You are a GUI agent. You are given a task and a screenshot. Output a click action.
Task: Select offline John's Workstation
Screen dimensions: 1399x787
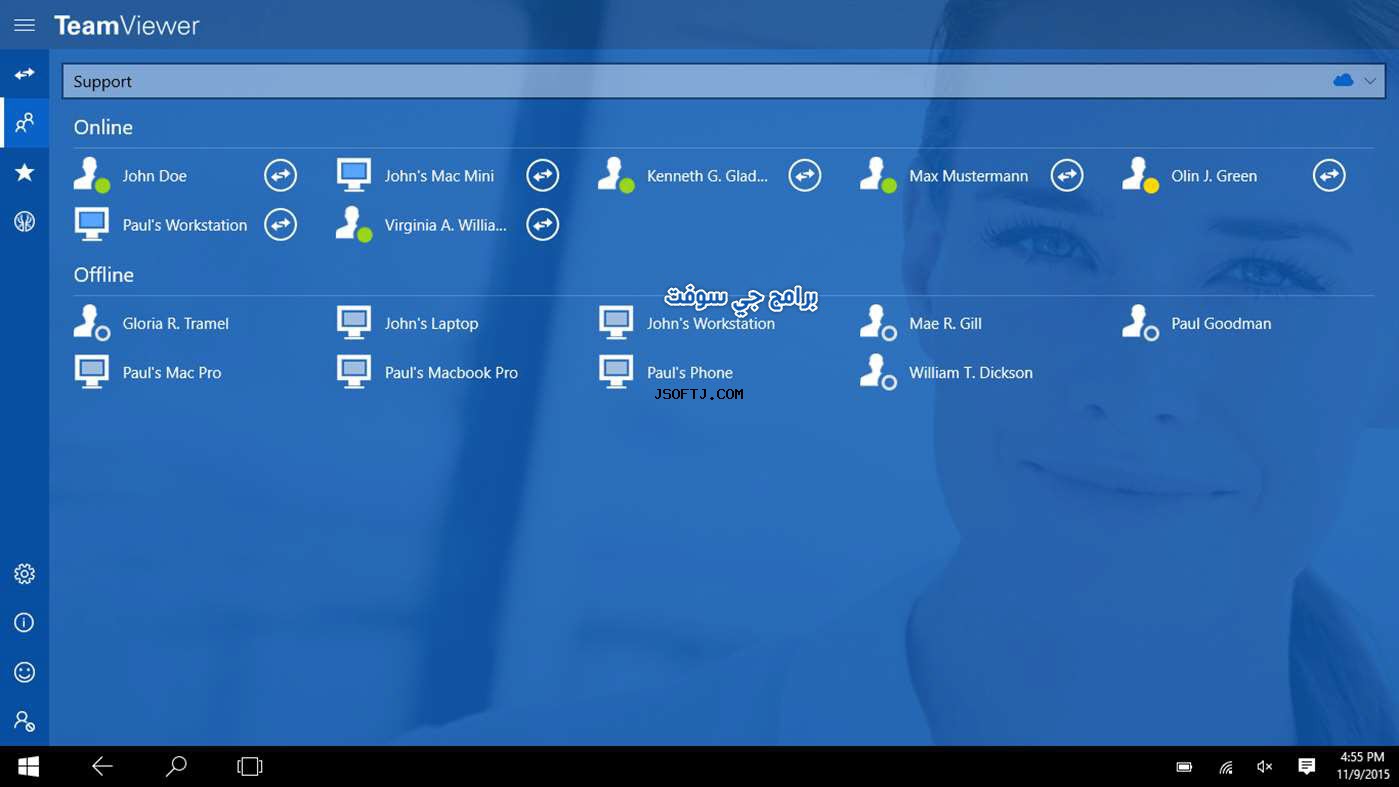(x=710, y=324)
